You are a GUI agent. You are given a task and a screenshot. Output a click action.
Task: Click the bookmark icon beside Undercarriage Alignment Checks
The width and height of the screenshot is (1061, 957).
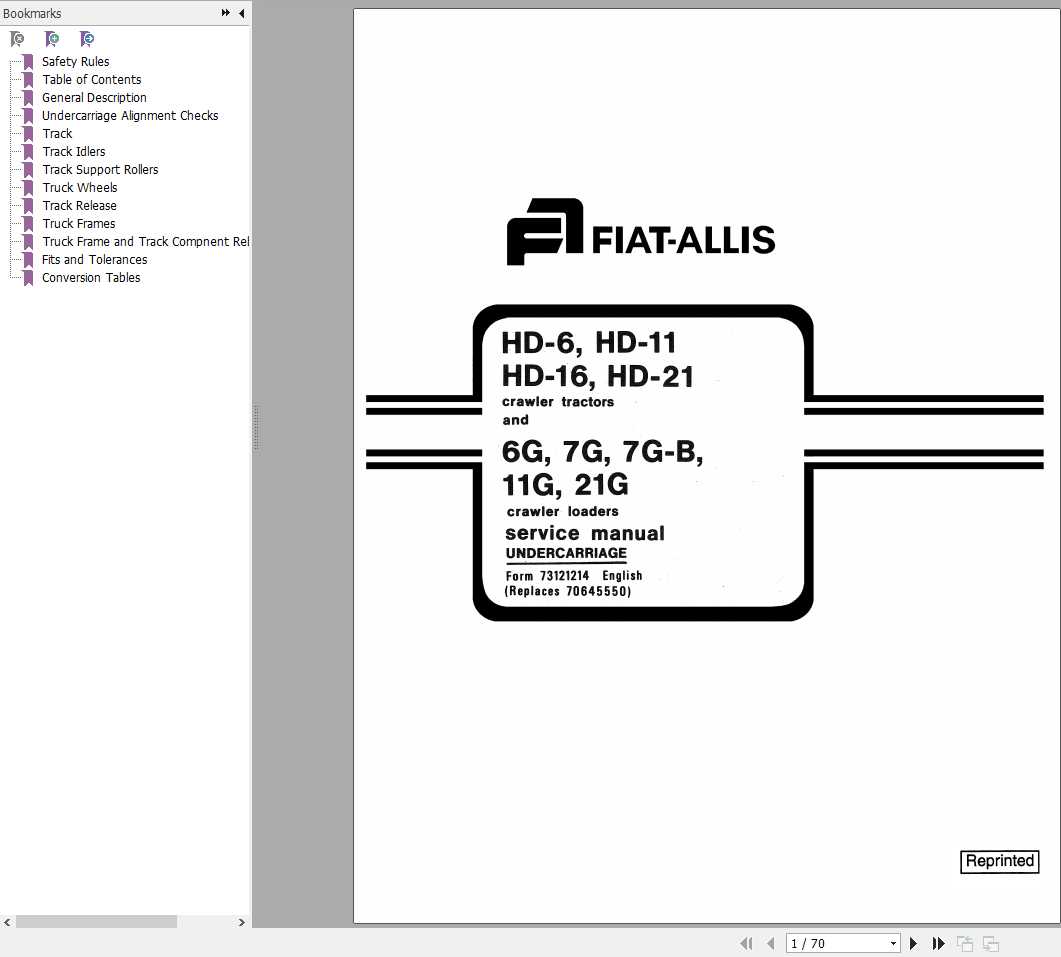pos(28,116)
